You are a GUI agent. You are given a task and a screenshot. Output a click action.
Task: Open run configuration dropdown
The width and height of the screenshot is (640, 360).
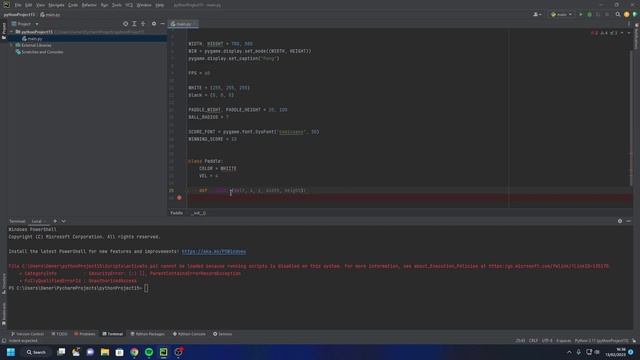coord(562,14)
